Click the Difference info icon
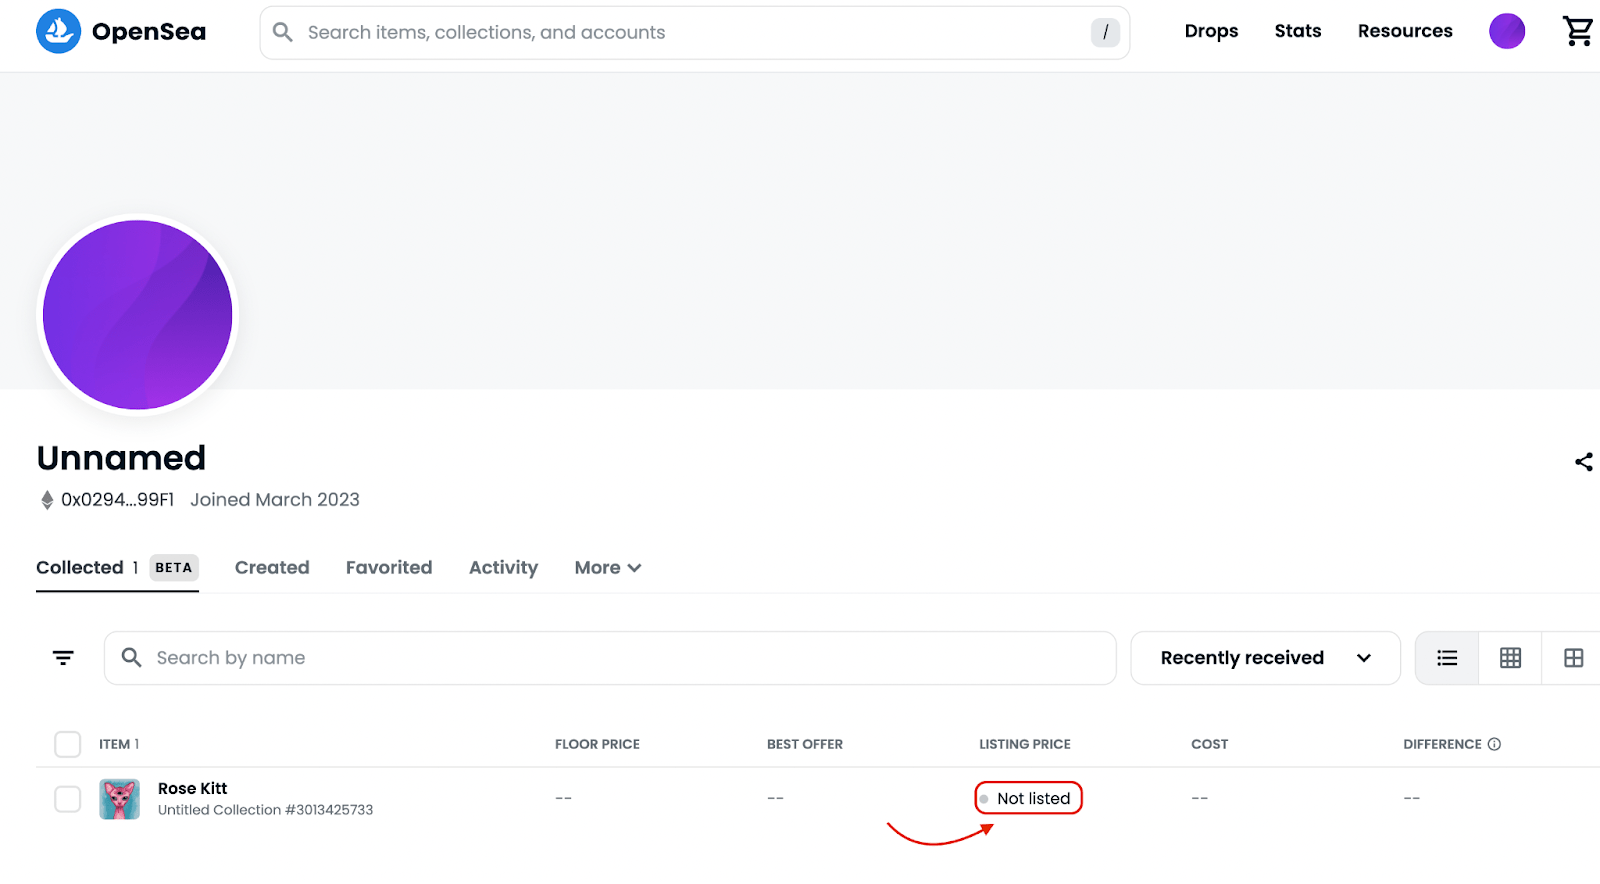Viewport: 1600px width, 884px height. (1494, 744)
